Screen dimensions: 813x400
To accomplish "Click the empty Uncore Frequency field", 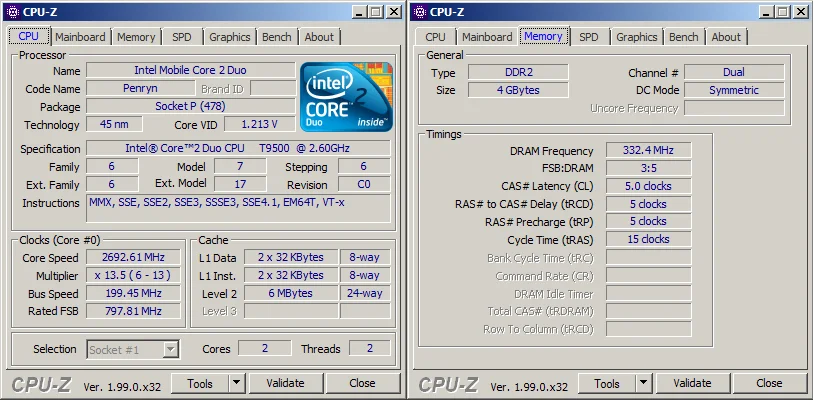I will tap(734, 108).
